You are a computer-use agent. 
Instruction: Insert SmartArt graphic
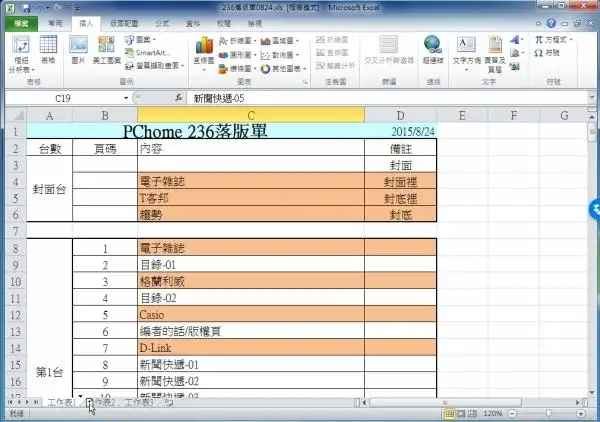tap(148, 53)
